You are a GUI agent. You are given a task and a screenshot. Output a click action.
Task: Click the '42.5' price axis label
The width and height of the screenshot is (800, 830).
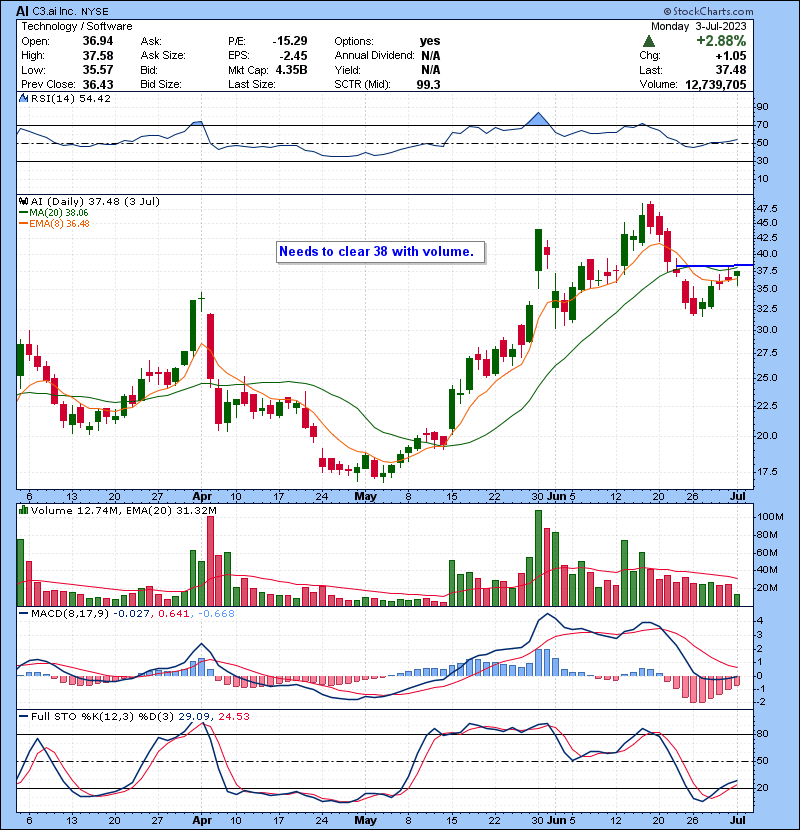[767, 237]
